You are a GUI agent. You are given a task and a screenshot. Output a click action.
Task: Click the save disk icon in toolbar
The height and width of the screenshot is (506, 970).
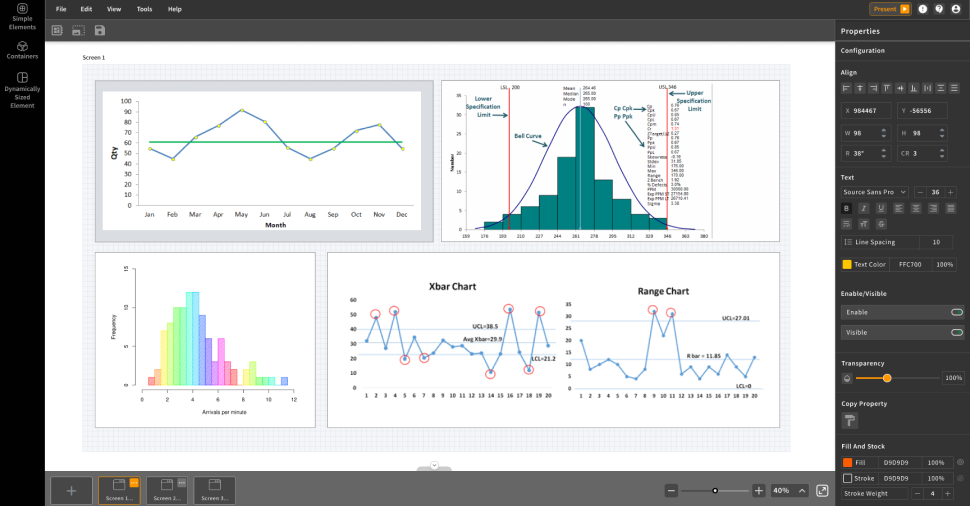click(x=99, y=31)
